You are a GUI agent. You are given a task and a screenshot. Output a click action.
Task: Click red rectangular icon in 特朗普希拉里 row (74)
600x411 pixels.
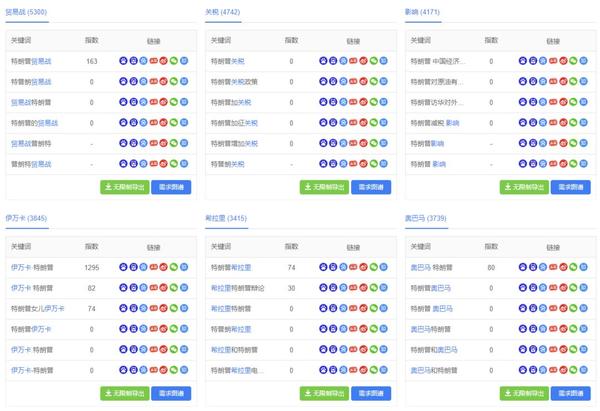tap(353, 267)
